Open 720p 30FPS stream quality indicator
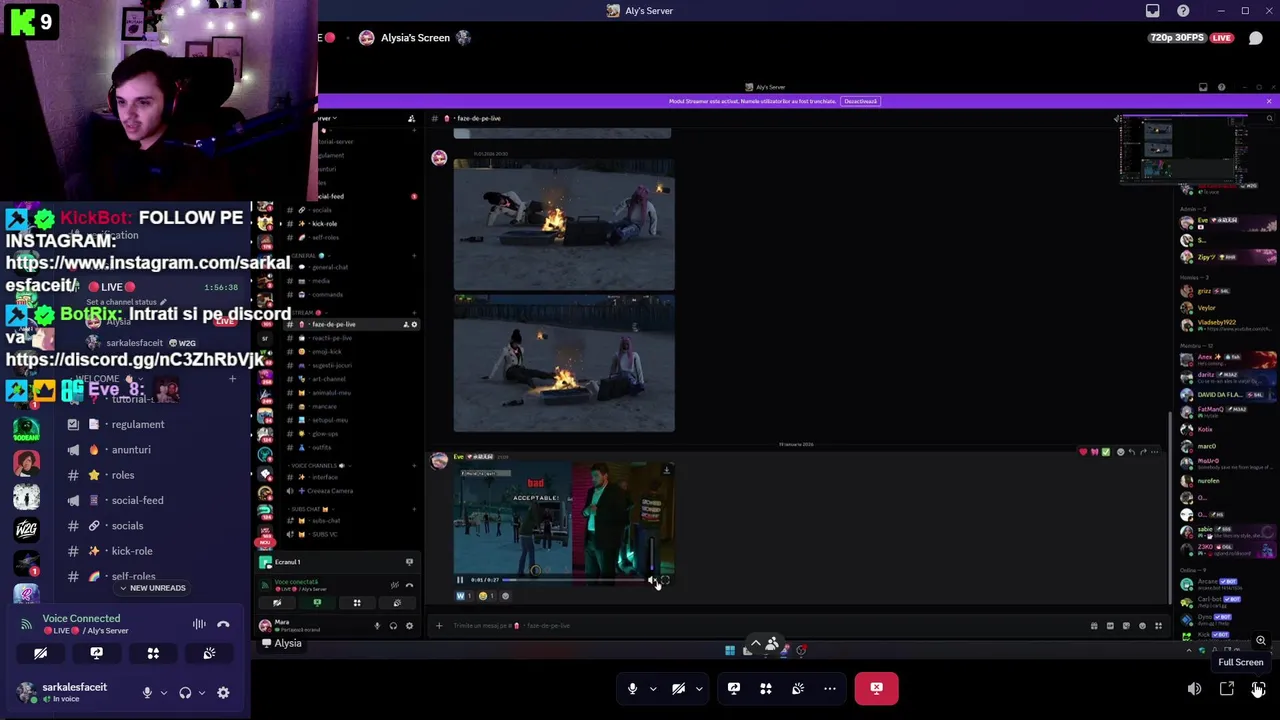Viewport: 1280px width, 720px height. click(1177, 38)
